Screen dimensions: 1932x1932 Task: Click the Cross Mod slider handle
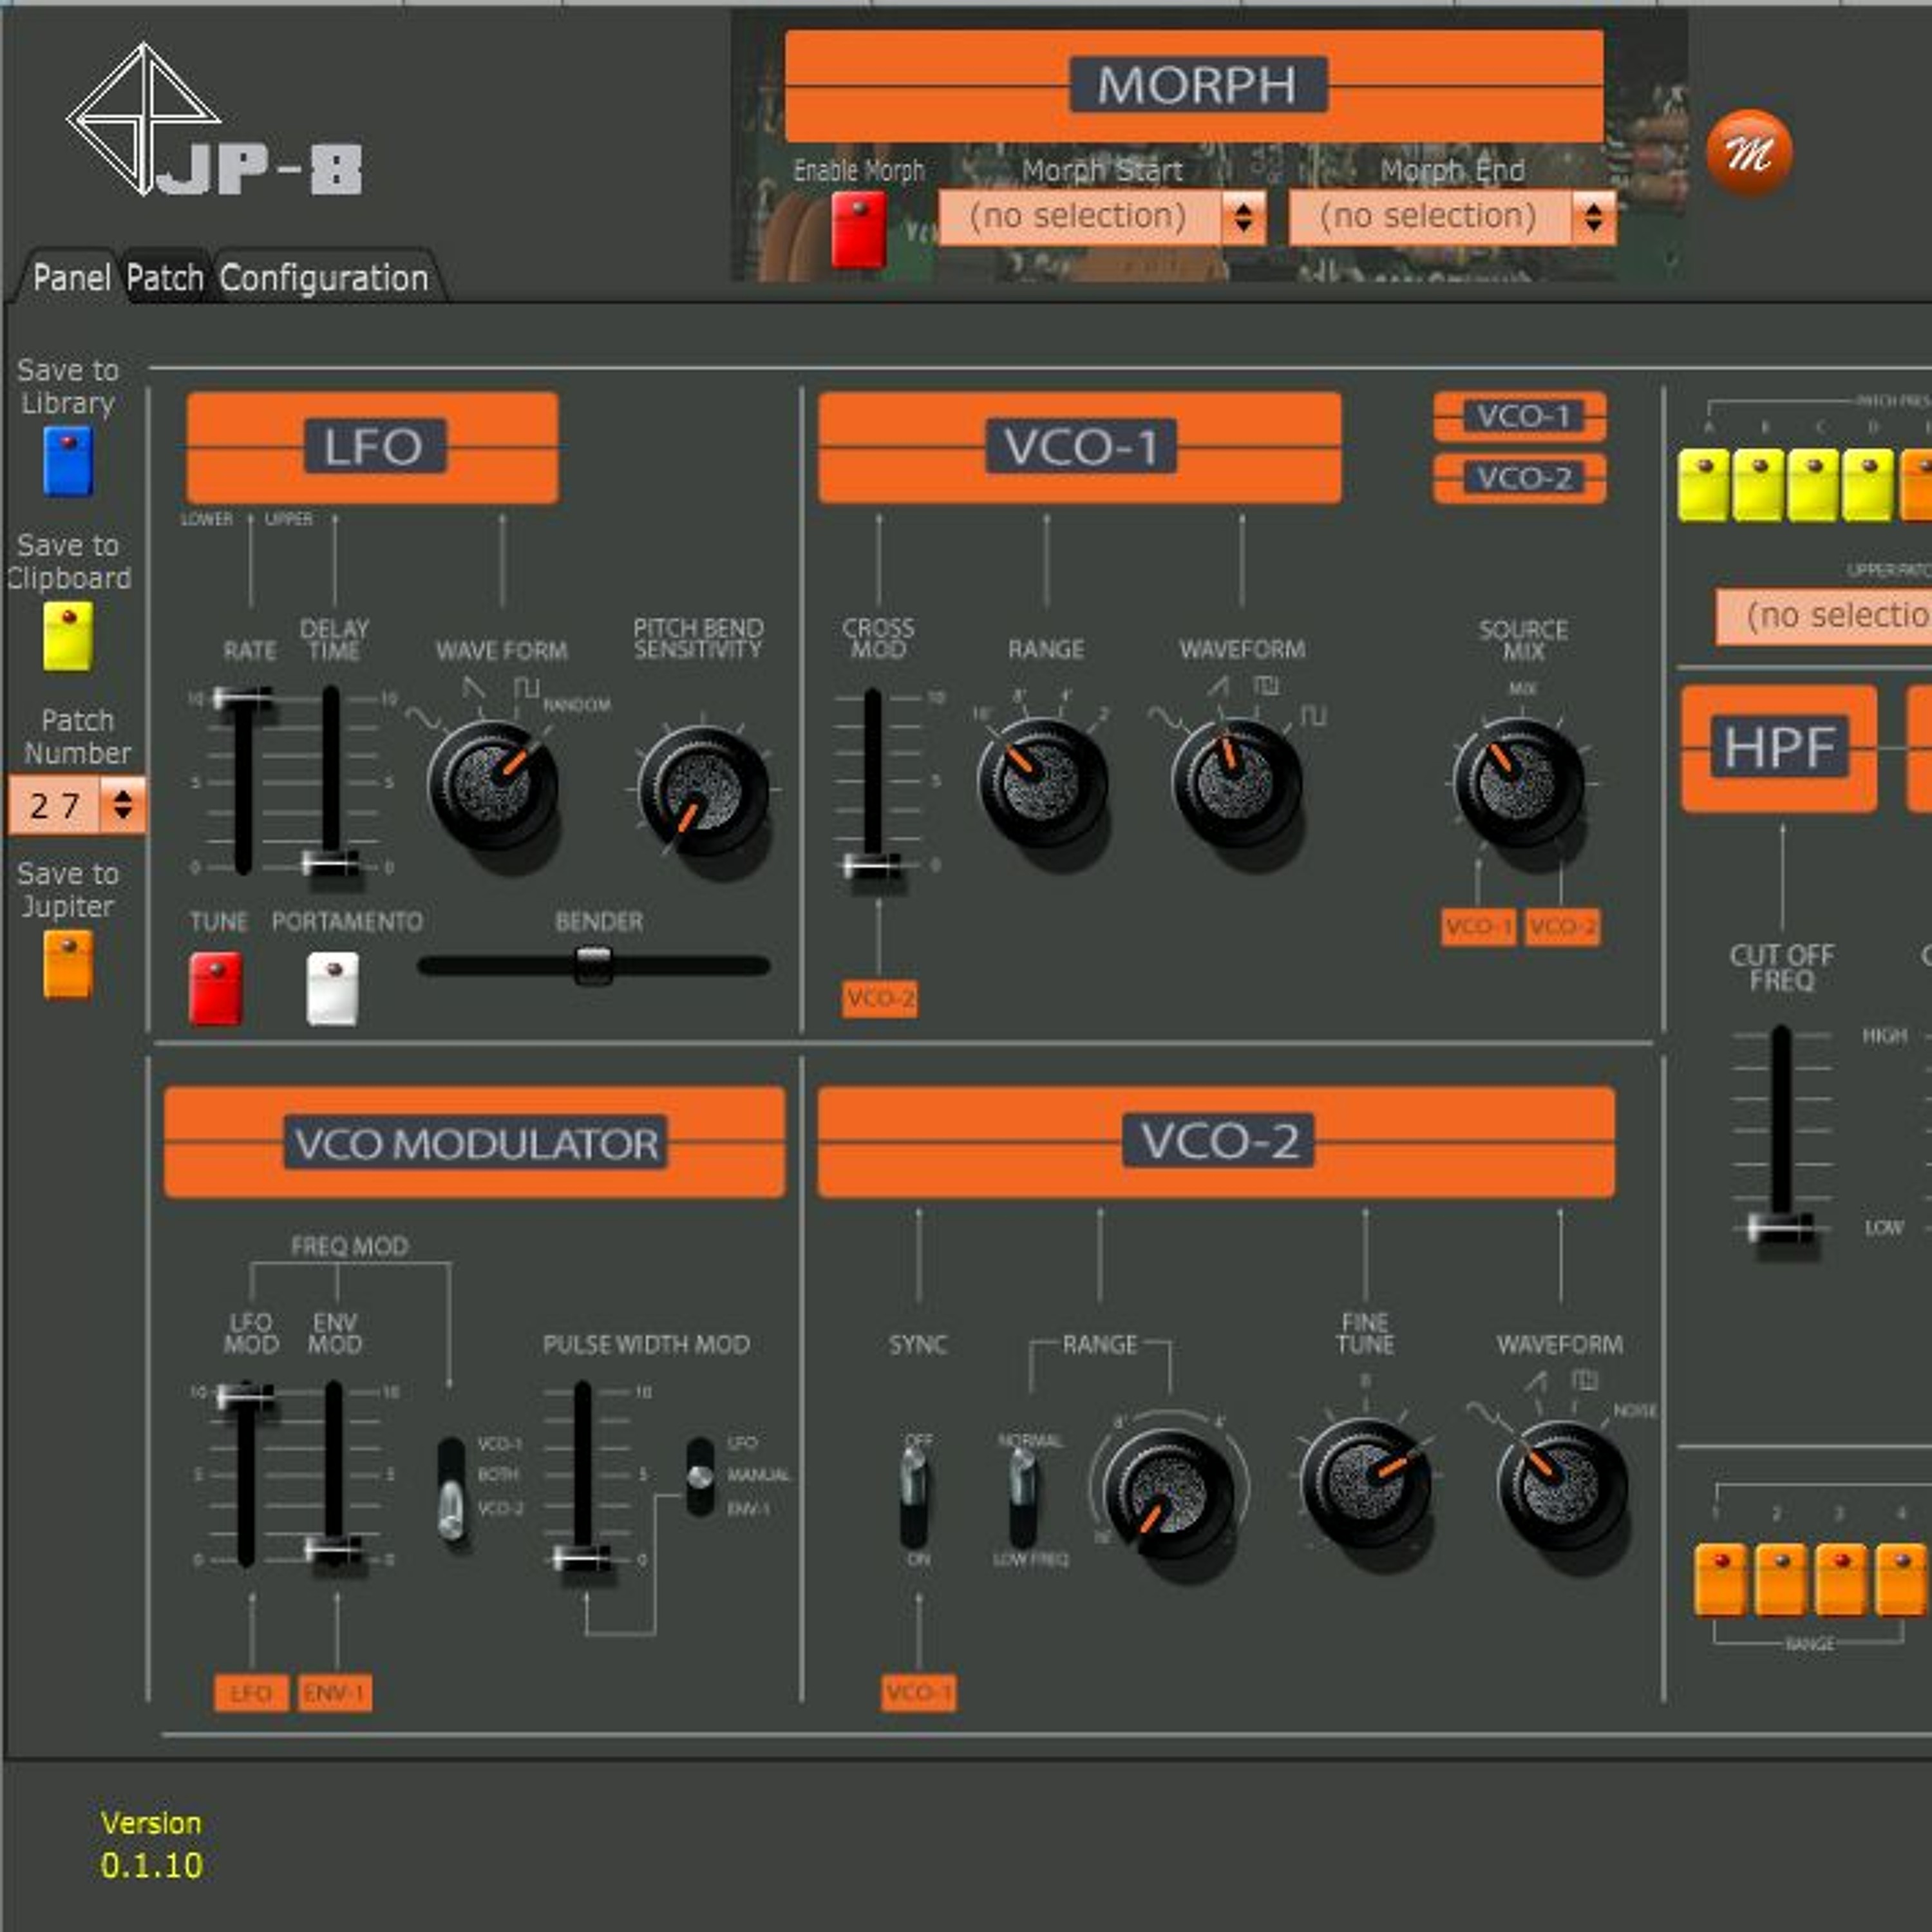pyautogui.click(x=872, y=865)
